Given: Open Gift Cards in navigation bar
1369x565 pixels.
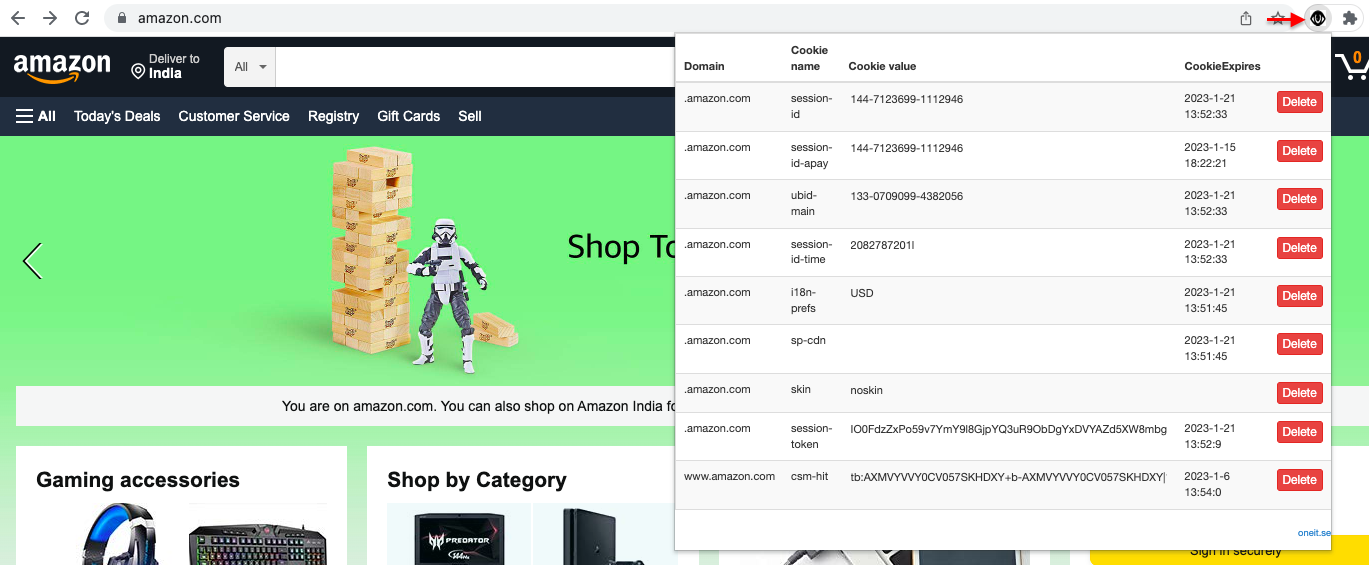Looking at the screenshot, I should 408,116.
